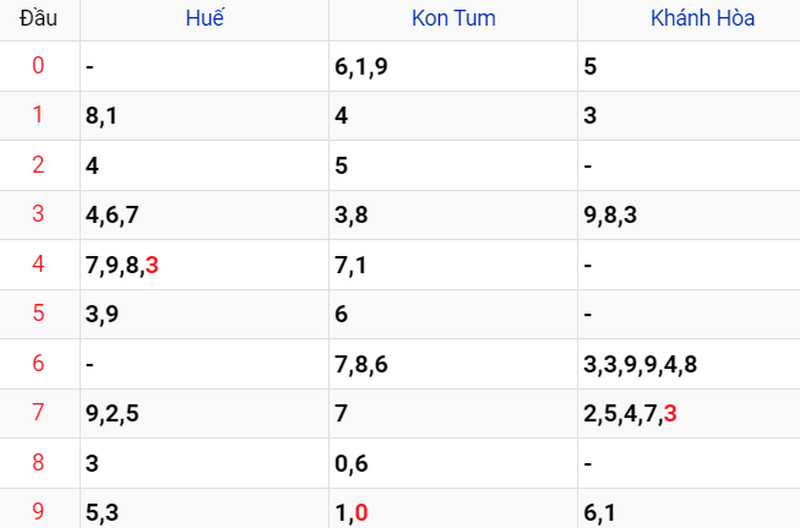Image resolution: width=800 pixels, height=528 pixels.
Task: Open the Huế column header link
Action: pyautogui.click(x=205, y=18)
